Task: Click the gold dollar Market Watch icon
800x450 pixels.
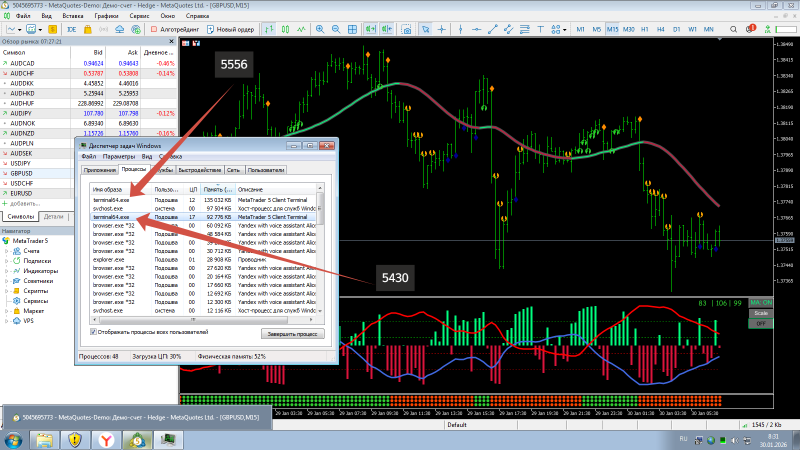Action: click(x=52, y=30)
